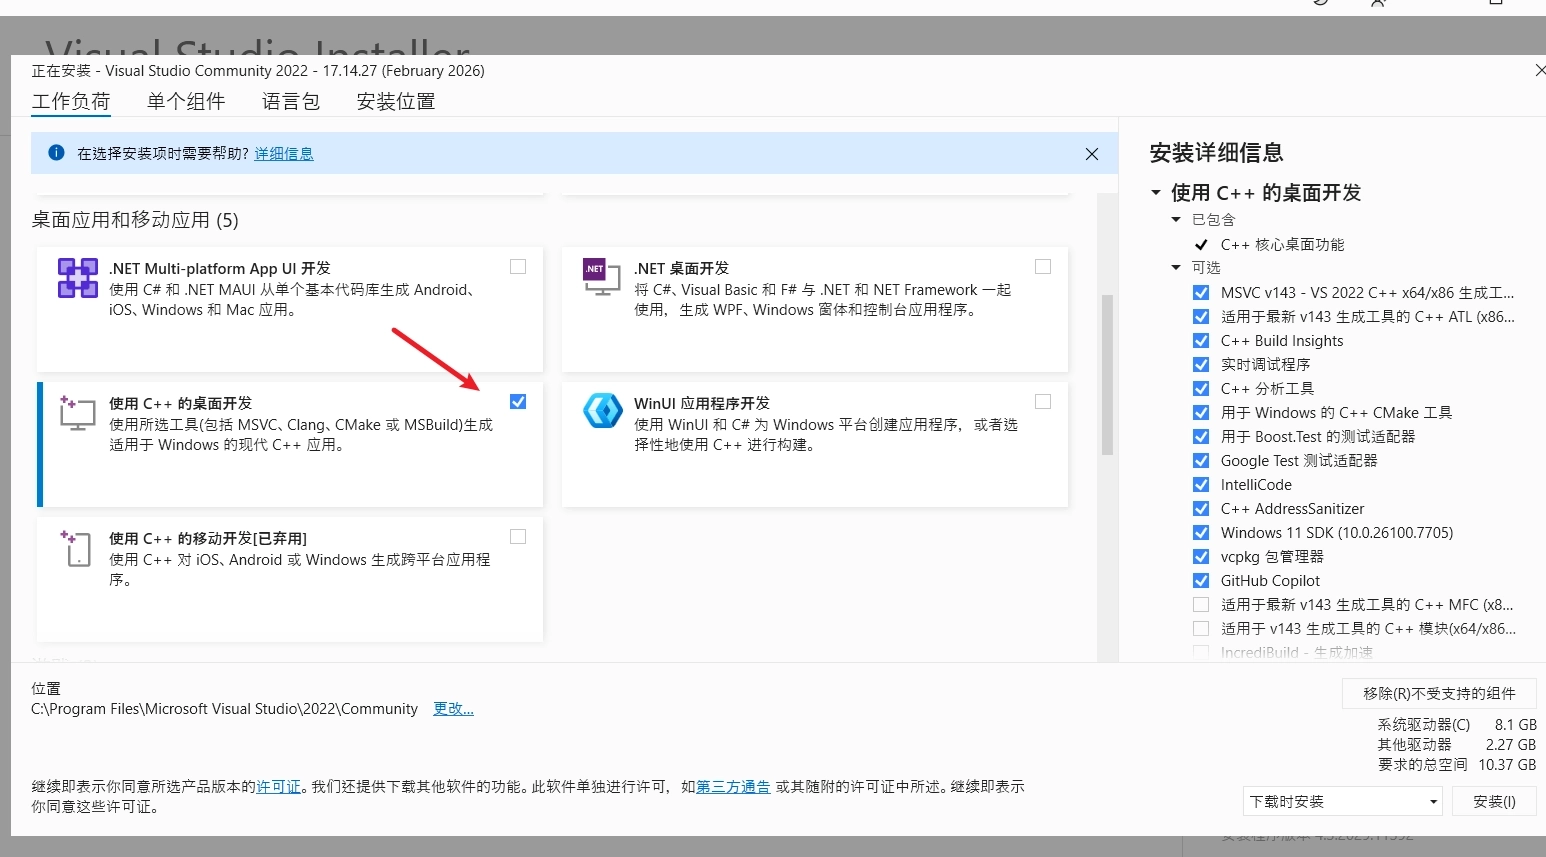Check the .NET 桌面开发 workload

click(1043, 267)
